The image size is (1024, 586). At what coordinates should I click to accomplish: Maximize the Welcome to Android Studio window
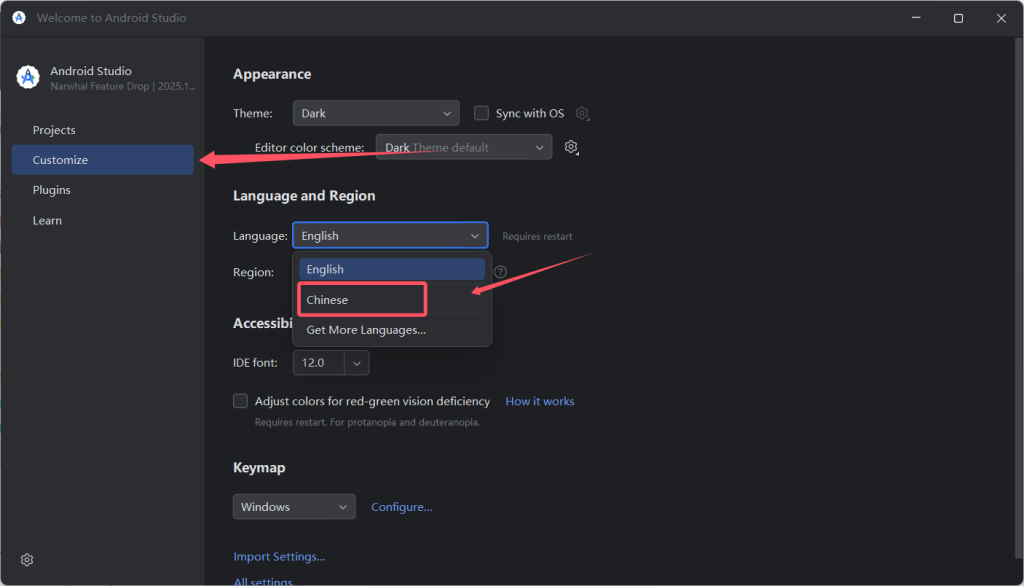pos(958,18)
